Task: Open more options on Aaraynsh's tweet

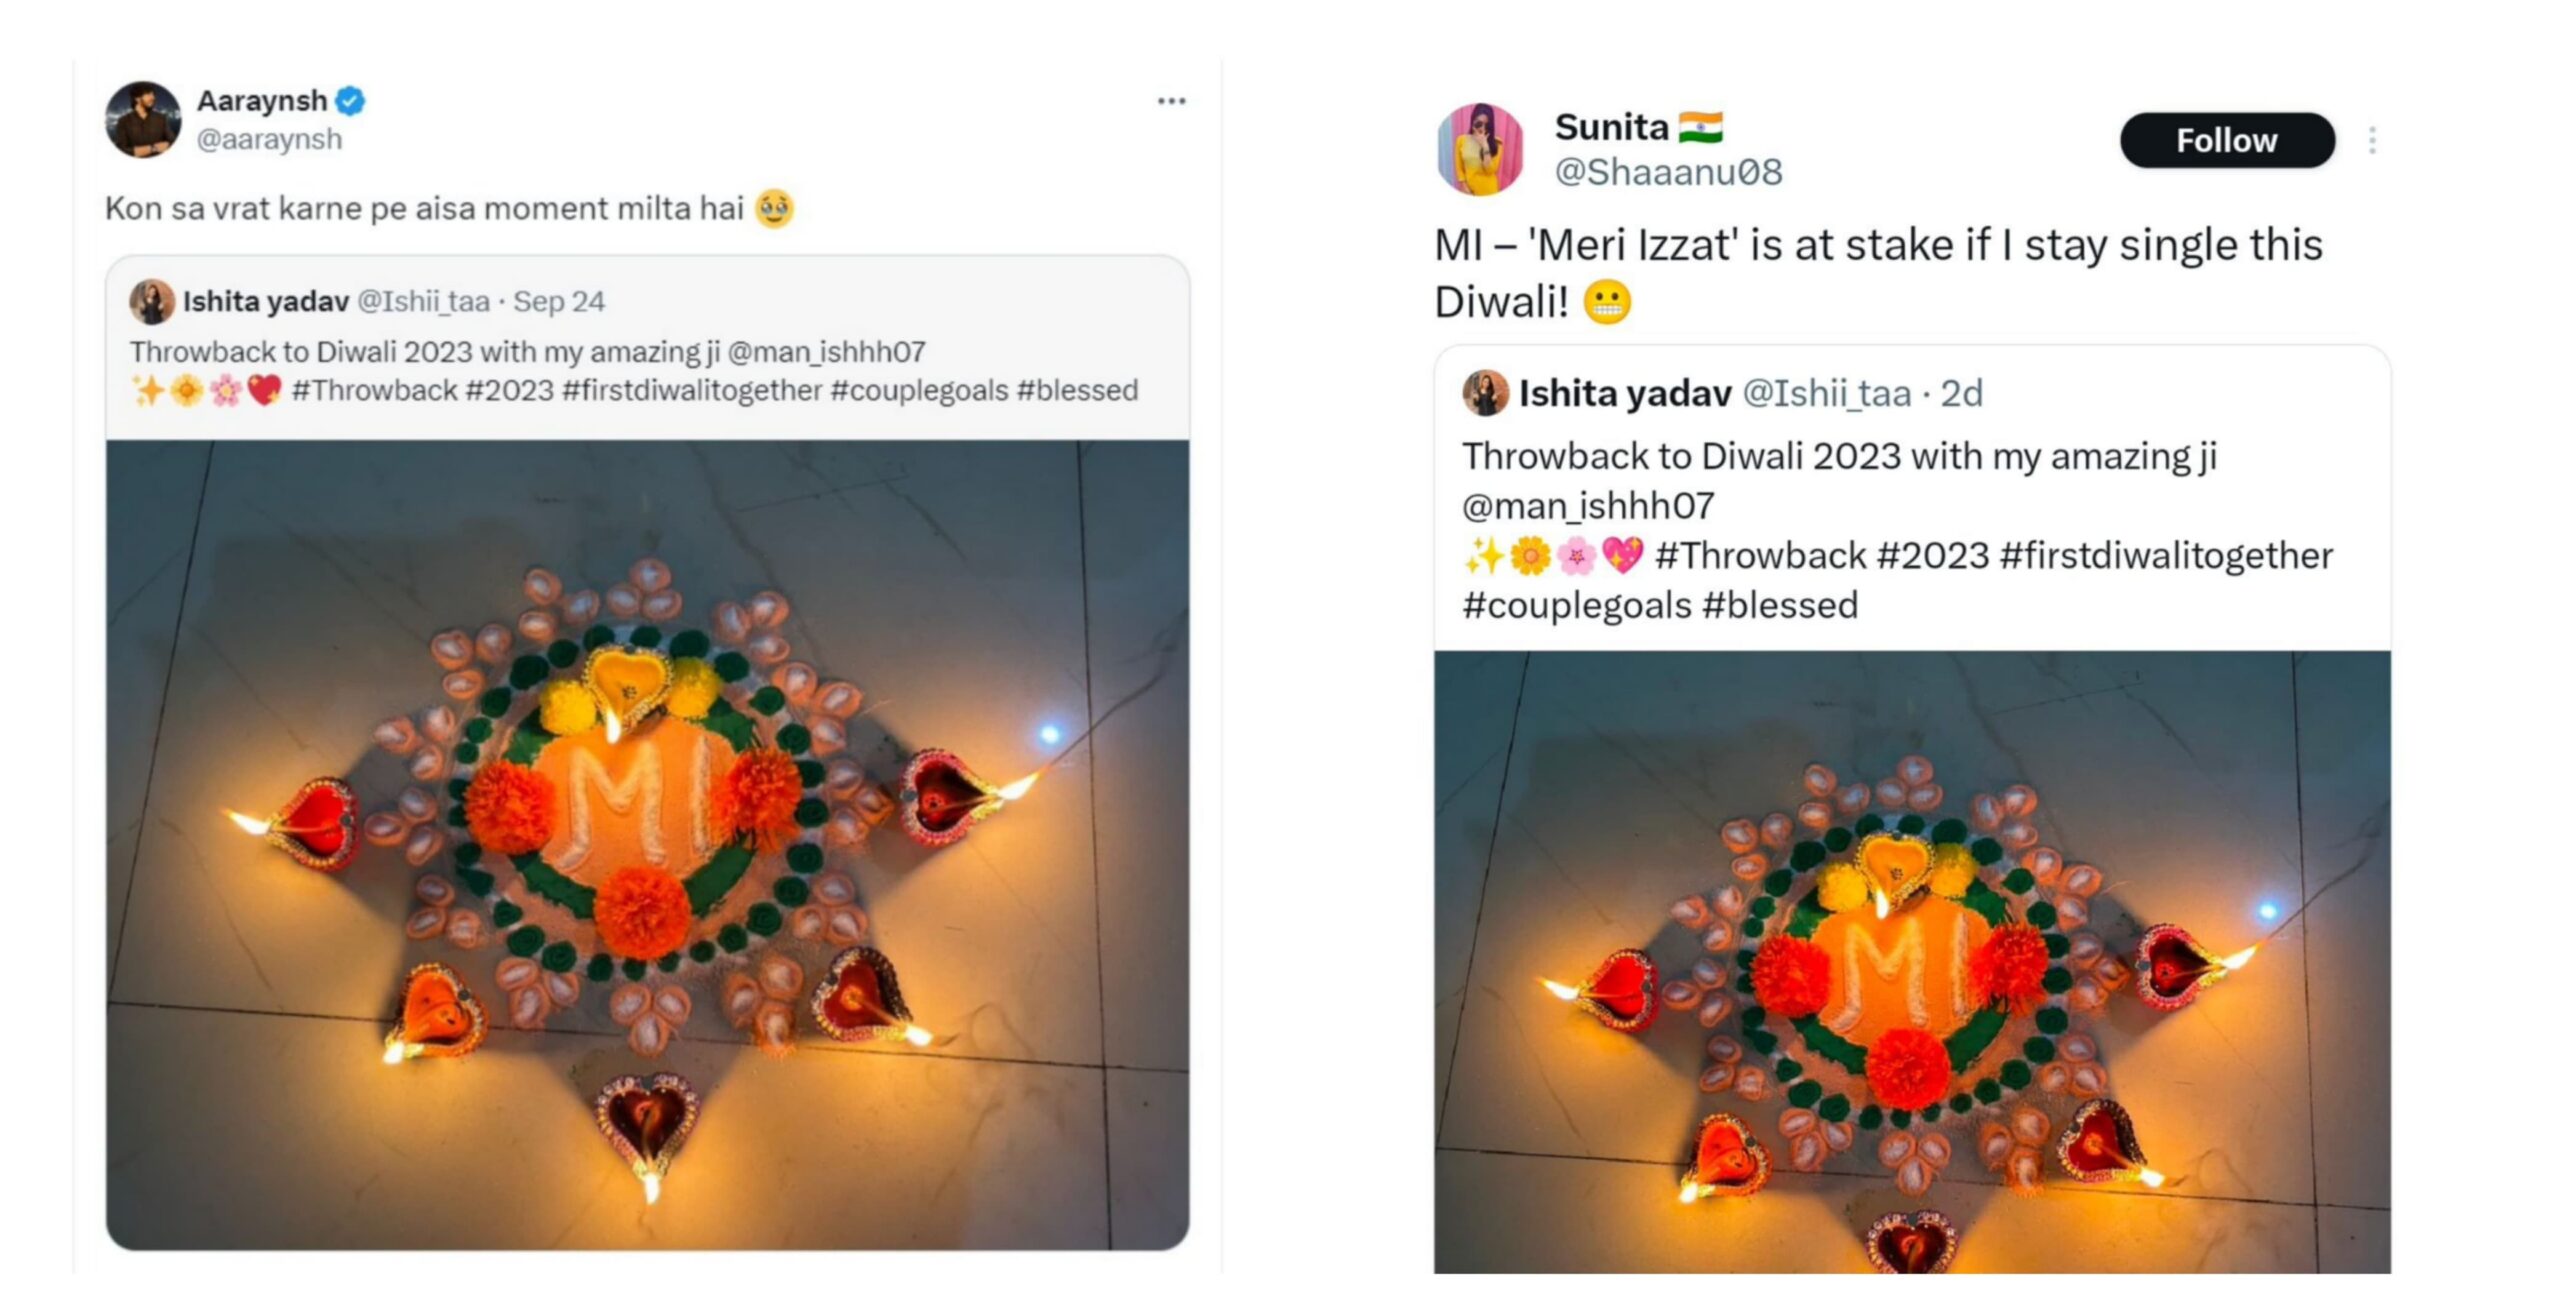Action: [x=1172, y=99]
